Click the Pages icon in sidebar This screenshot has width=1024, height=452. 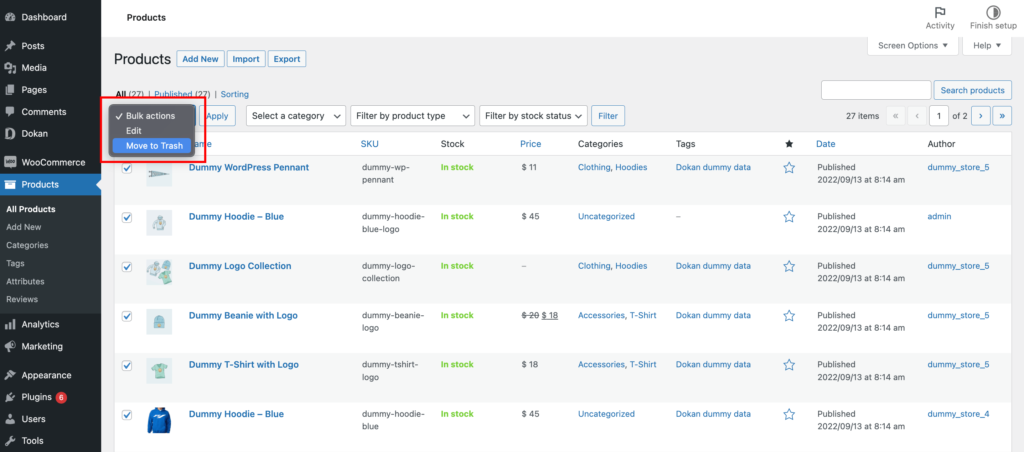pos(10,90)
